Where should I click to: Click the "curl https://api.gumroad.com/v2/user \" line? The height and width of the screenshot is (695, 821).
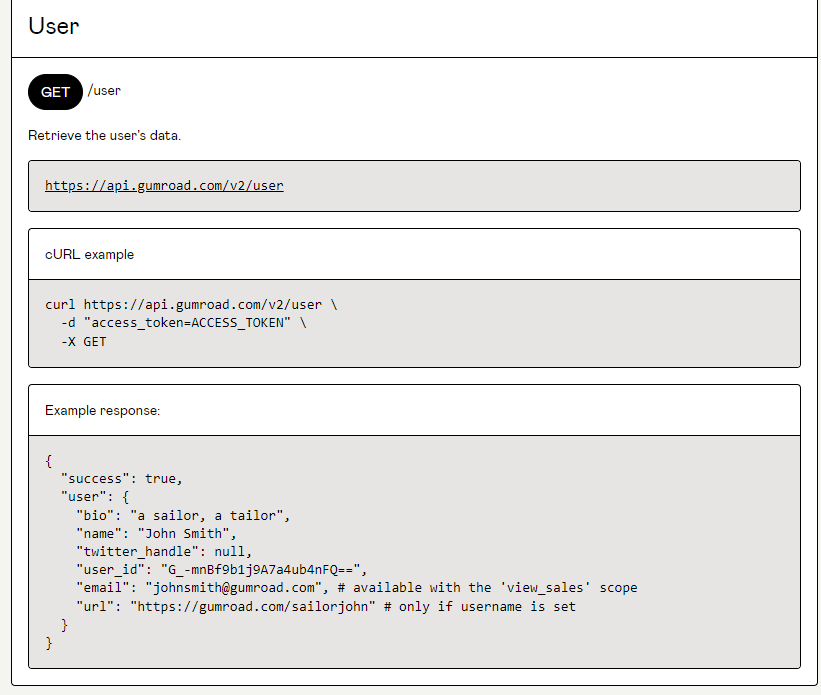click(x=191, y=305)
